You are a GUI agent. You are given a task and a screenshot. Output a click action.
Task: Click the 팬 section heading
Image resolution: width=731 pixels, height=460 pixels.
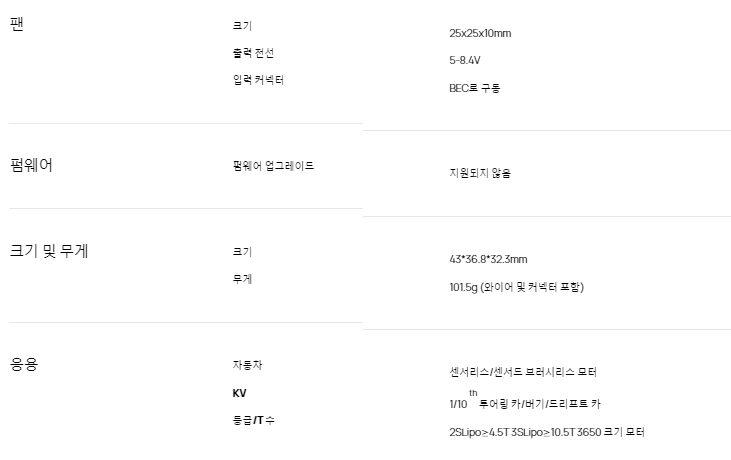(16, 24)
